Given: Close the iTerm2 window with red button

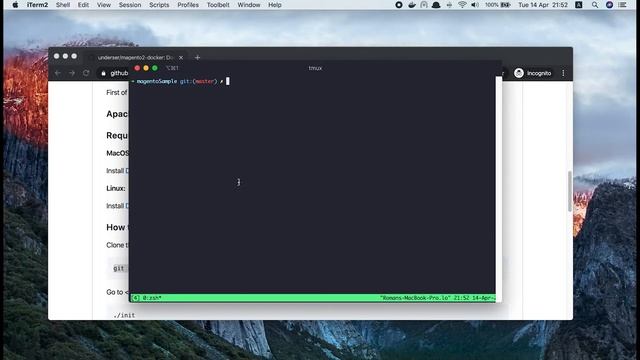Looking at the screenshot, I should [137, 68].
